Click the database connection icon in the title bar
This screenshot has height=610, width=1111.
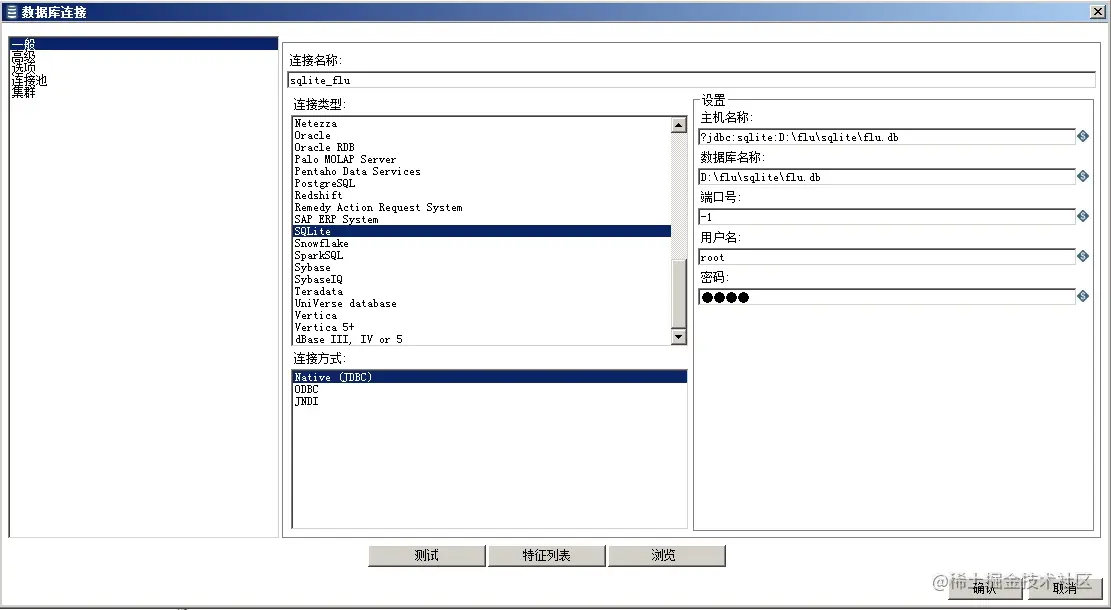pos(12,11)
